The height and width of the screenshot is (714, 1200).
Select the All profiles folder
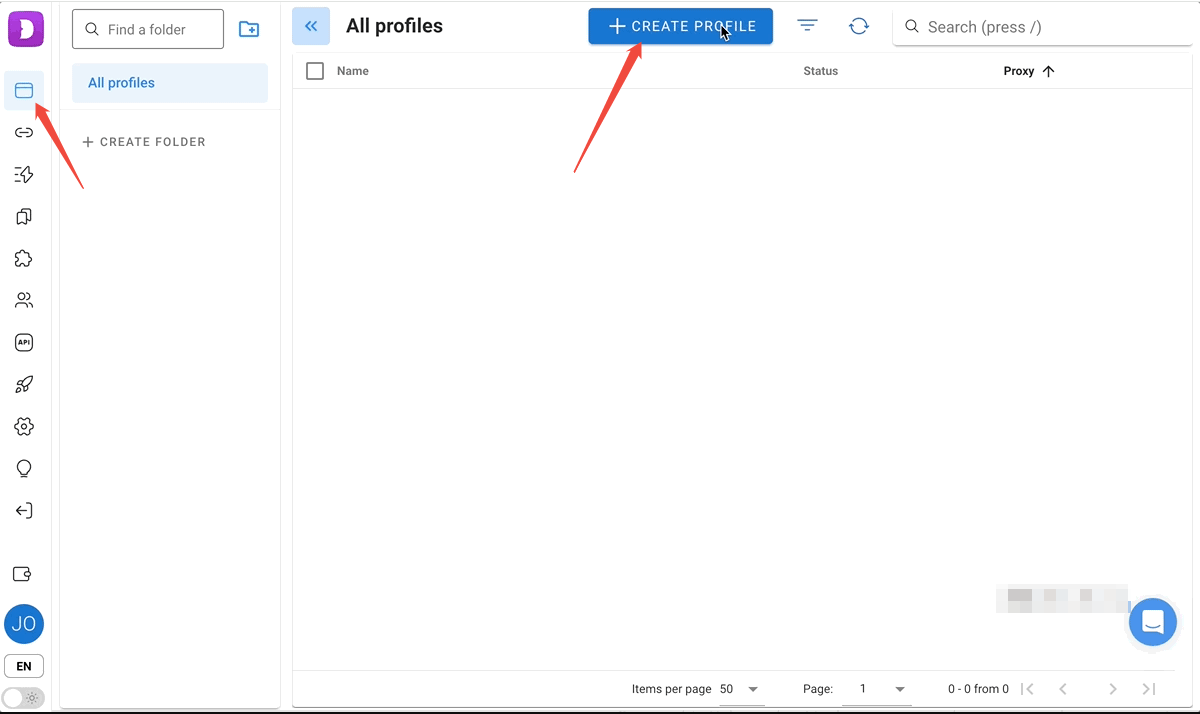click(169, 83)
